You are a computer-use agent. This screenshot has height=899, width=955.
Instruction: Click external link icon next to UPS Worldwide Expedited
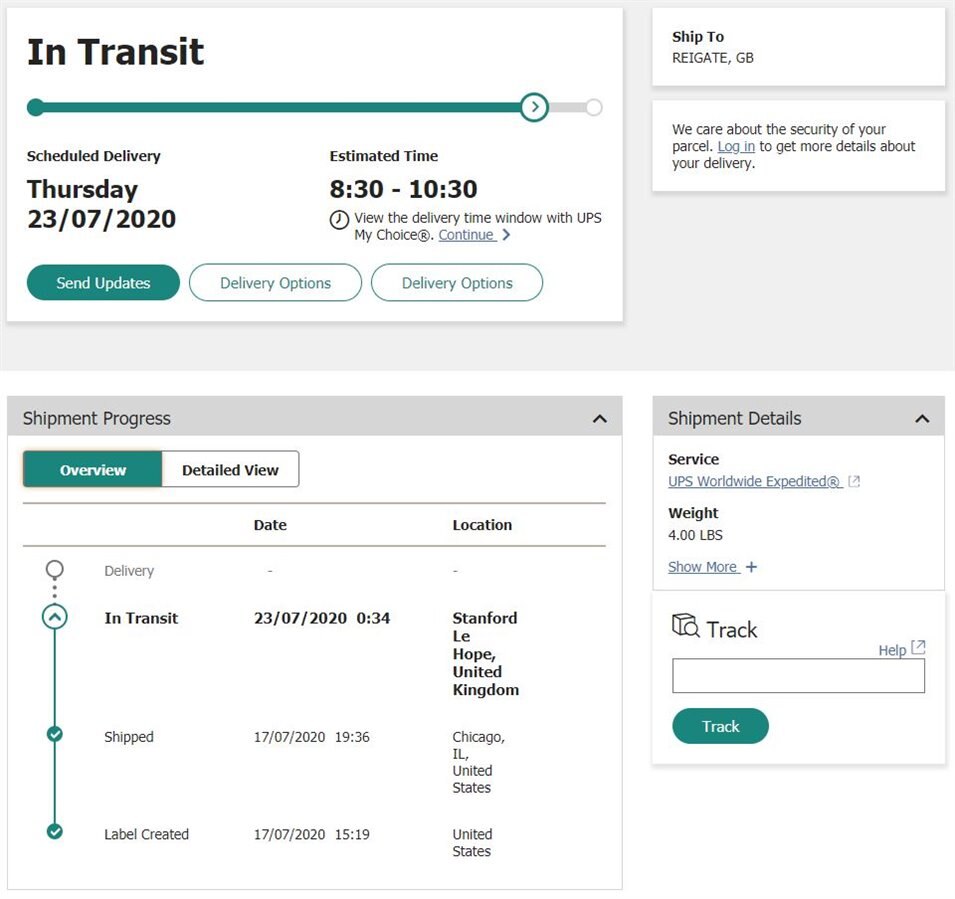tap(854, 482)
